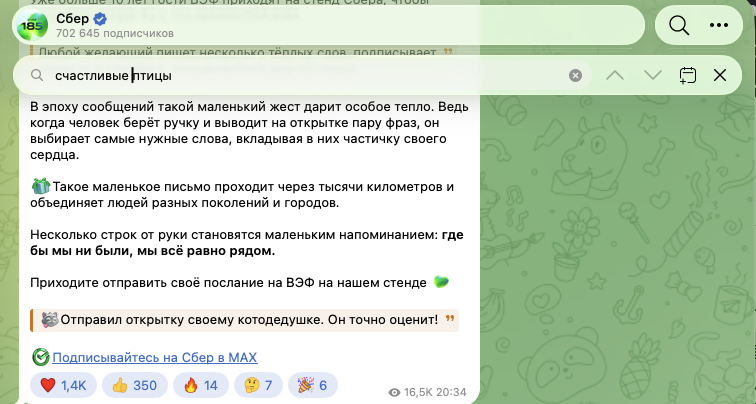This screenshot has height=404, width=756.
Task: Add heart reaction with 1,4K
Action: [x=63, y=385]
